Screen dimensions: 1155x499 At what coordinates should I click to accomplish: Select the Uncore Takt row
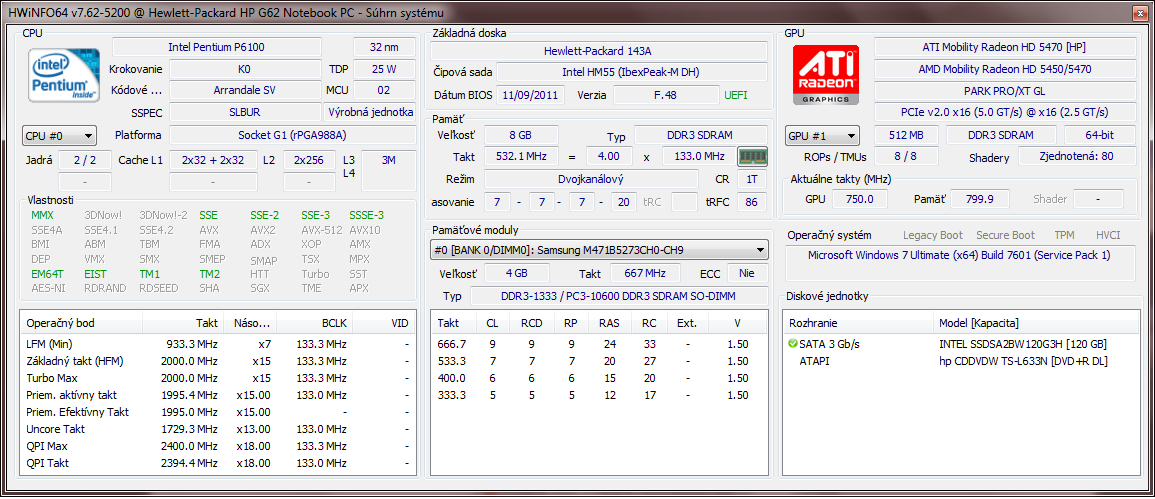[x=217, y=429]
